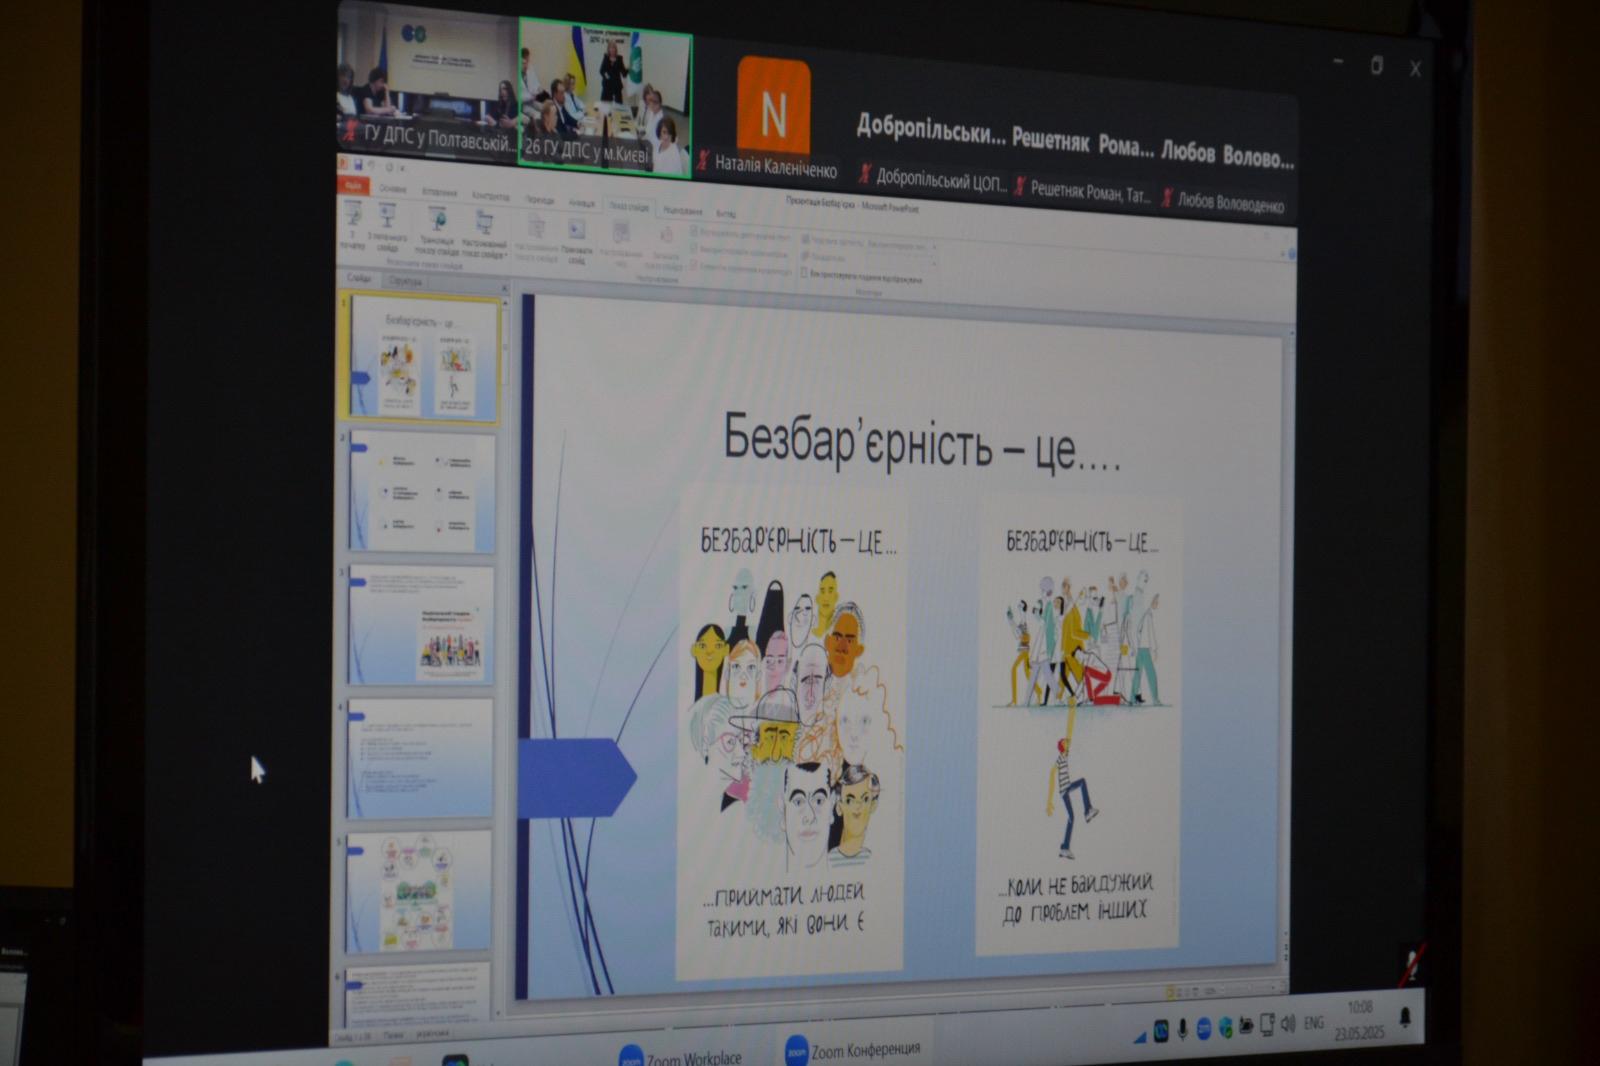The image size is (1600, 1066).
Task: Select the Слайди tab in thumbnail pane
Action: click(x=359, y=278)
